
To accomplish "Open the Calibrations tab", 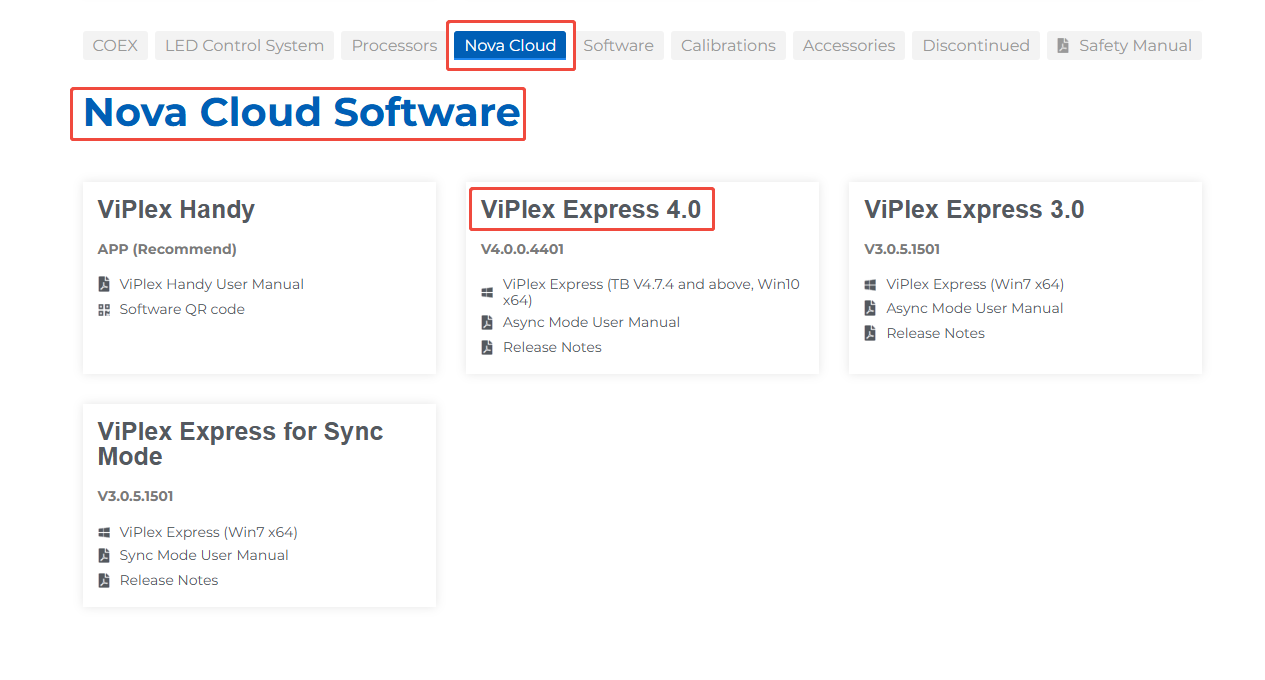I will 728,45.
